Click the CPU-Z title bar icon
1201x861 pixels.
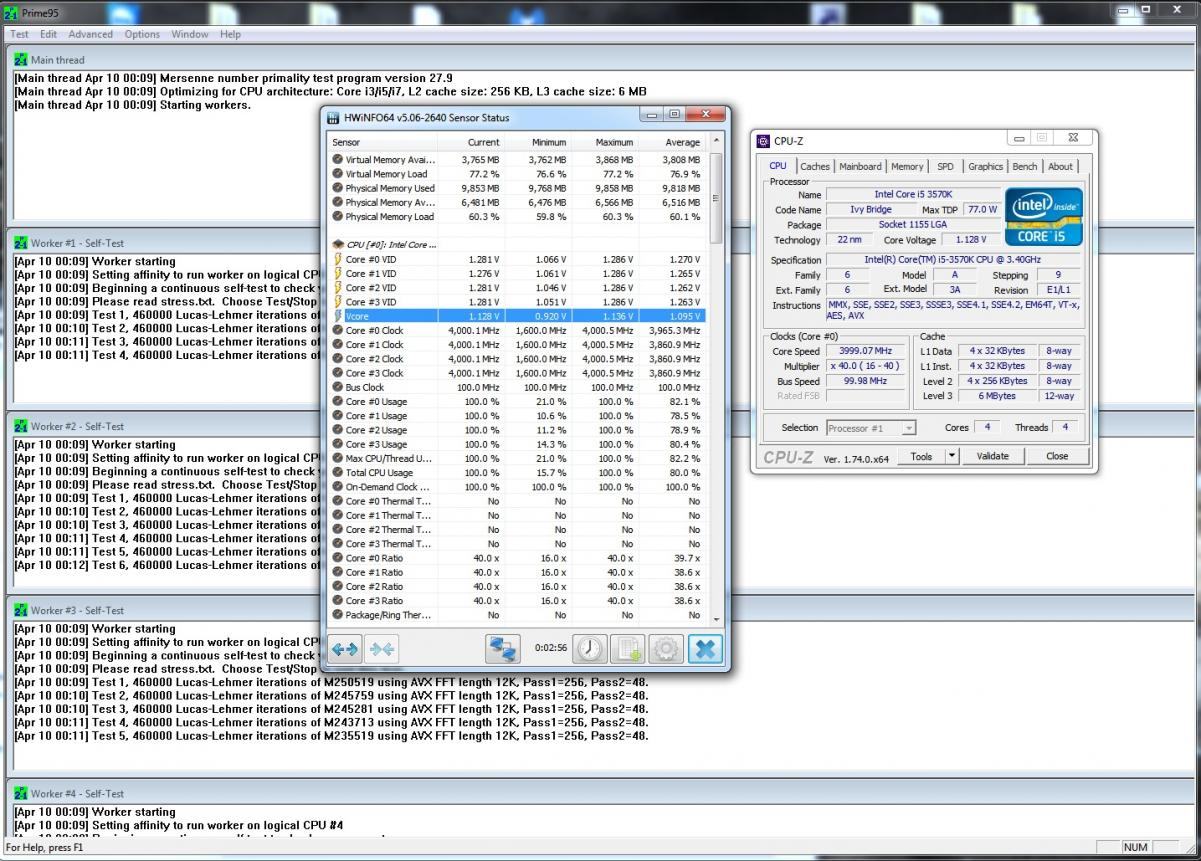click(x=764, y=141)
